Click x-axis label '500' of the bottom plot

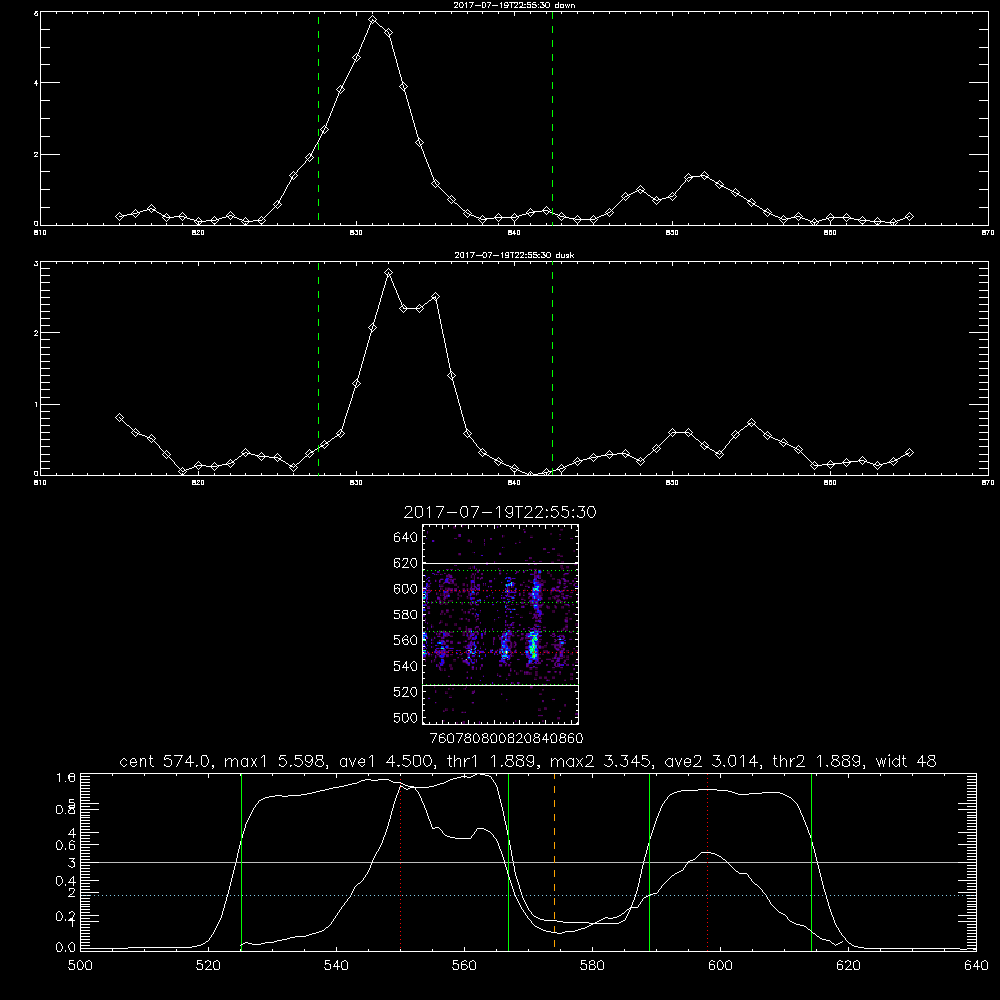pyautogui.click(x=80, y=965)
